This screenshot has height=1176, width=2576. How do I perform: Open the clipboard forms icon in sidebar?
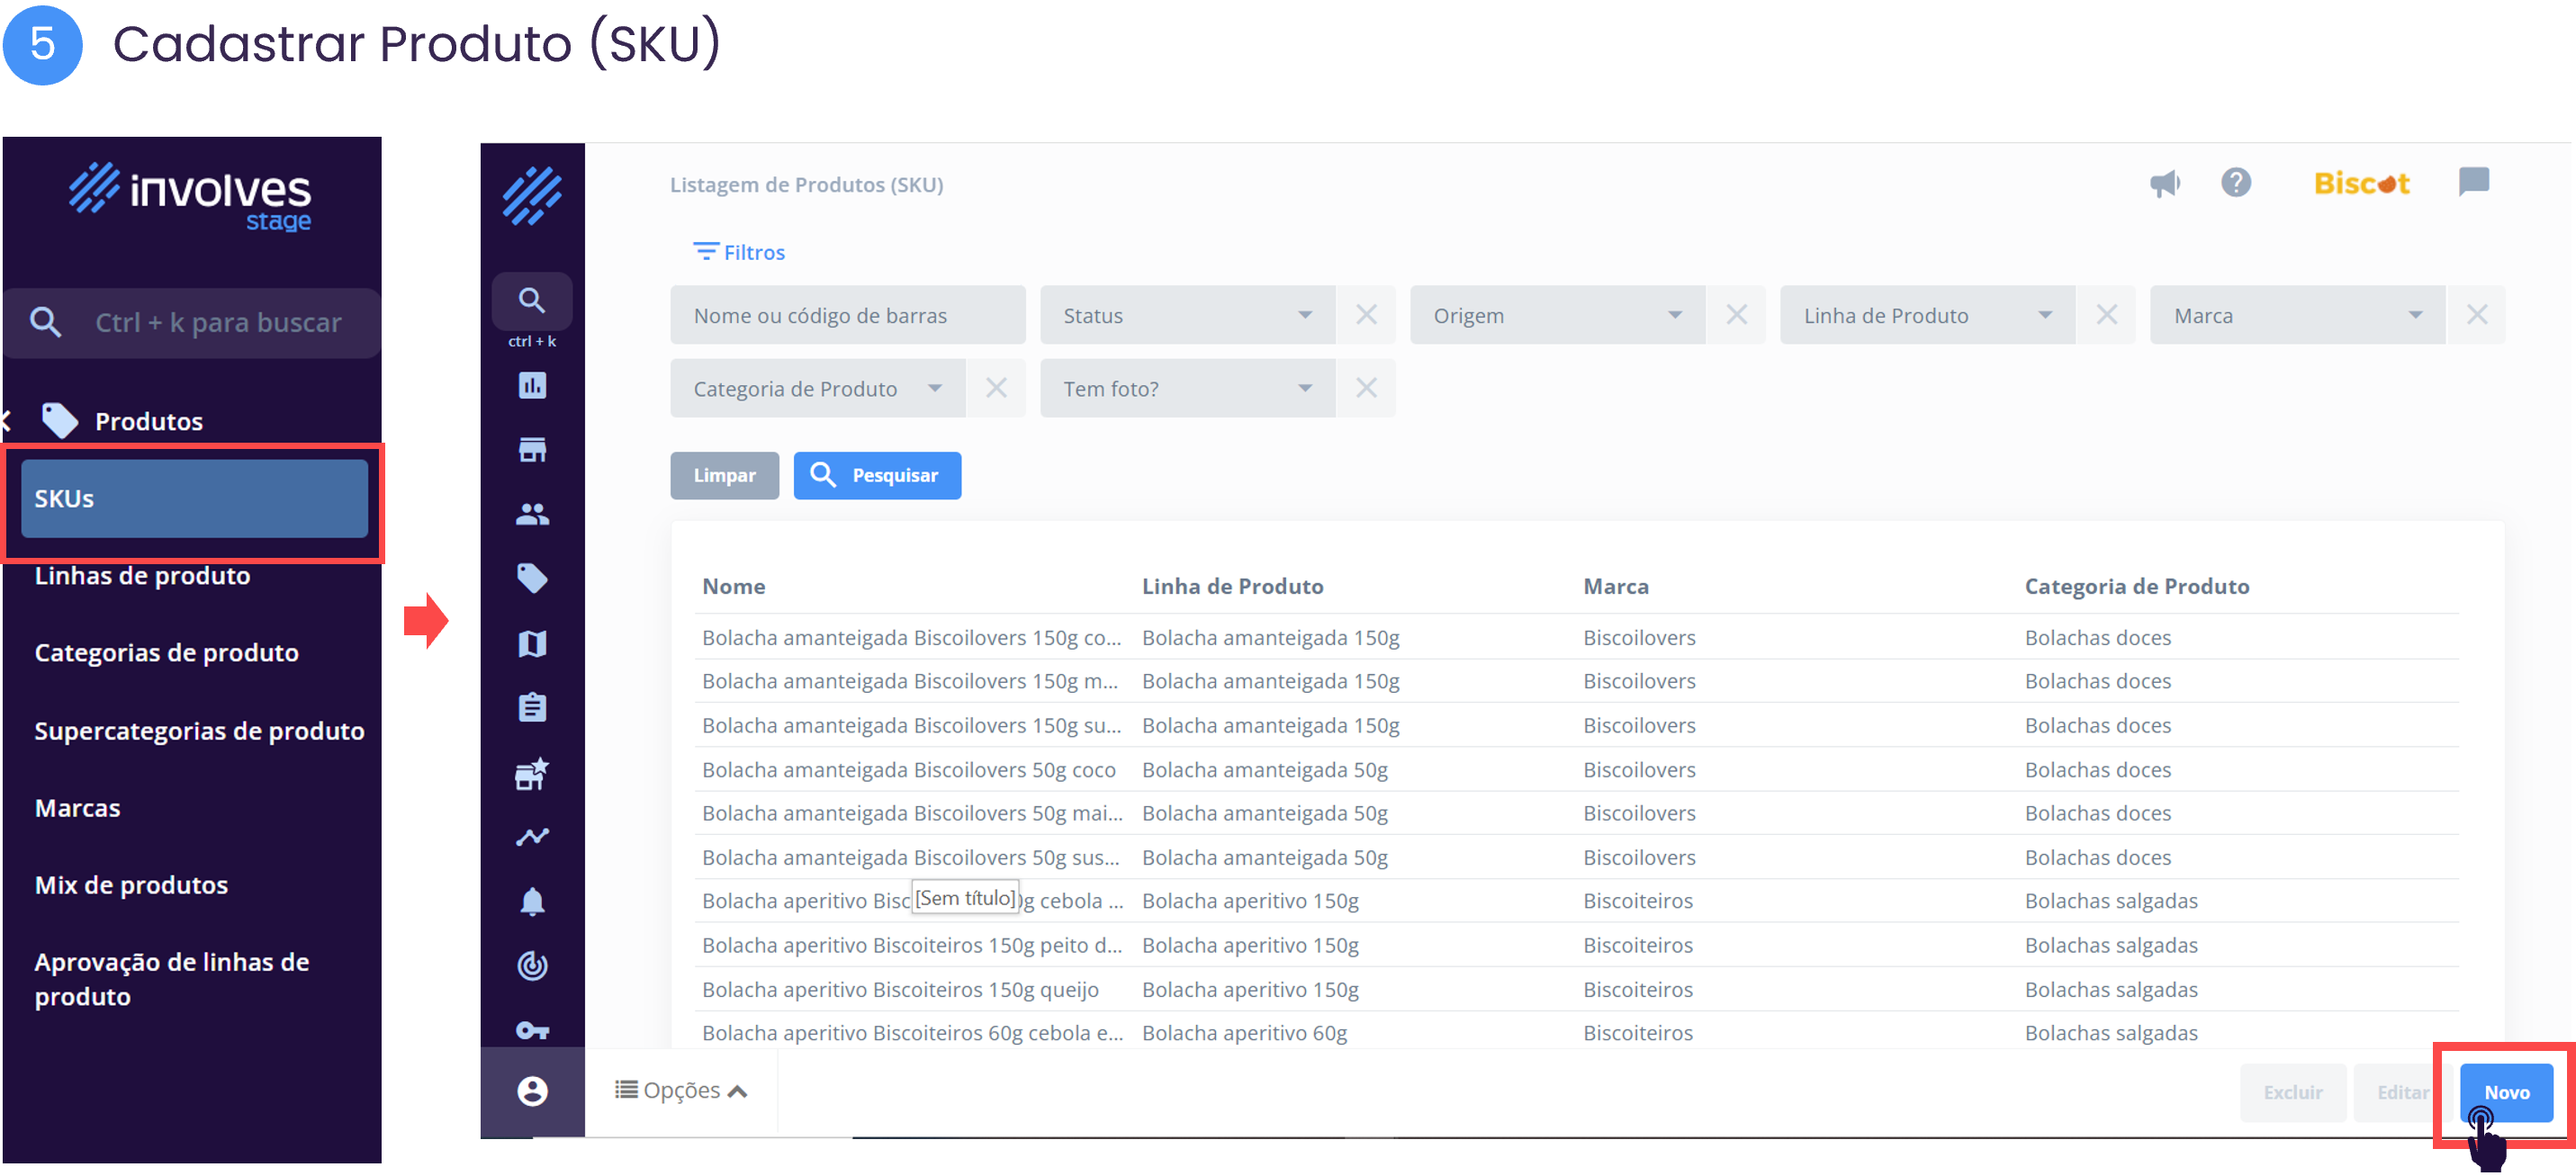tap(532, 708)
